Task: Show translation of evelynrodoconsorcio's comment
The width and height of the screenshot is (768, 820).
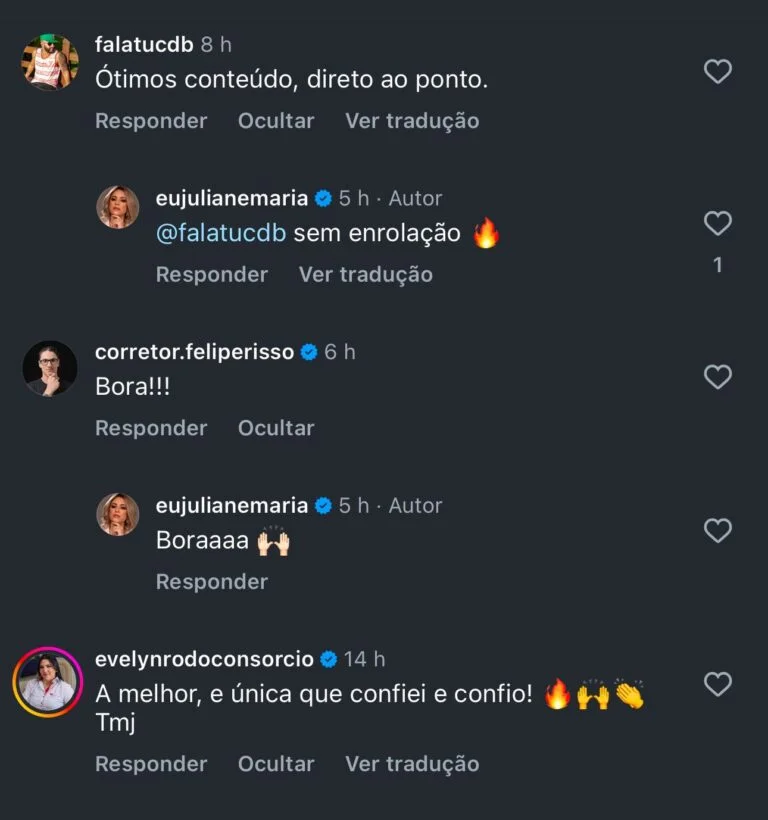Action: 412,764
